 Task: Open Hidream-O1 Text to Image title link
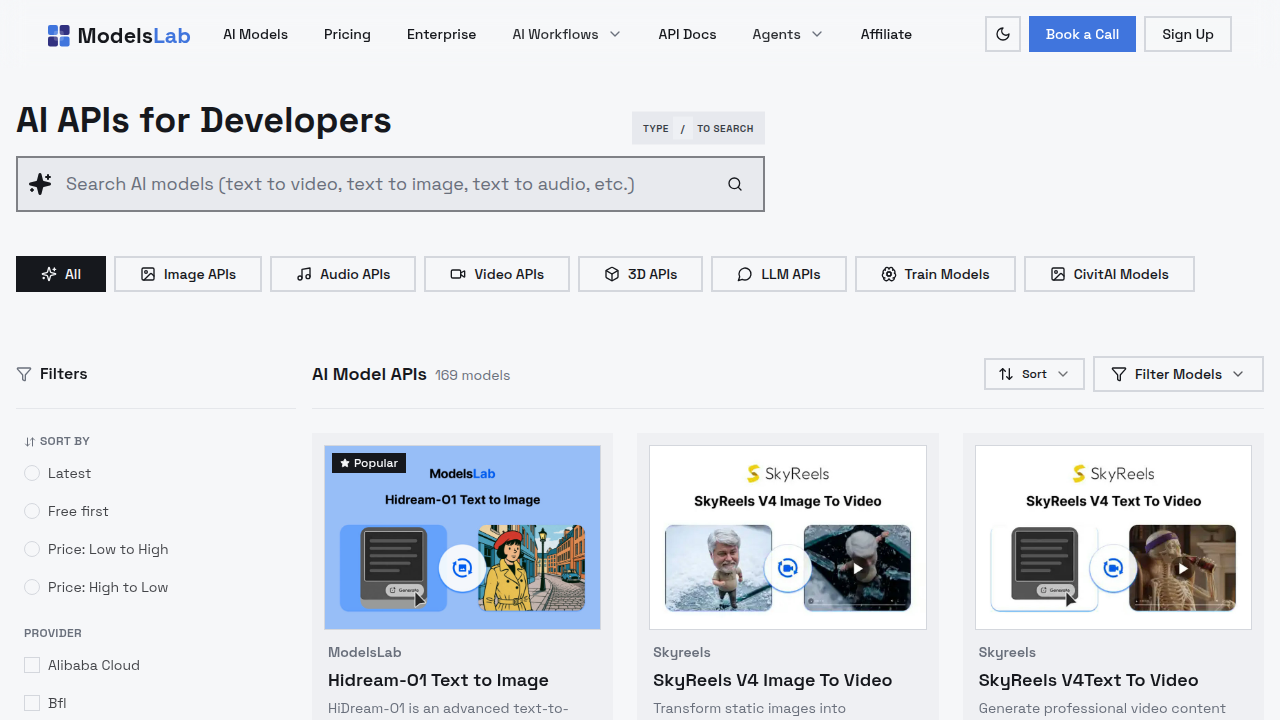click(x=438, y=680)
